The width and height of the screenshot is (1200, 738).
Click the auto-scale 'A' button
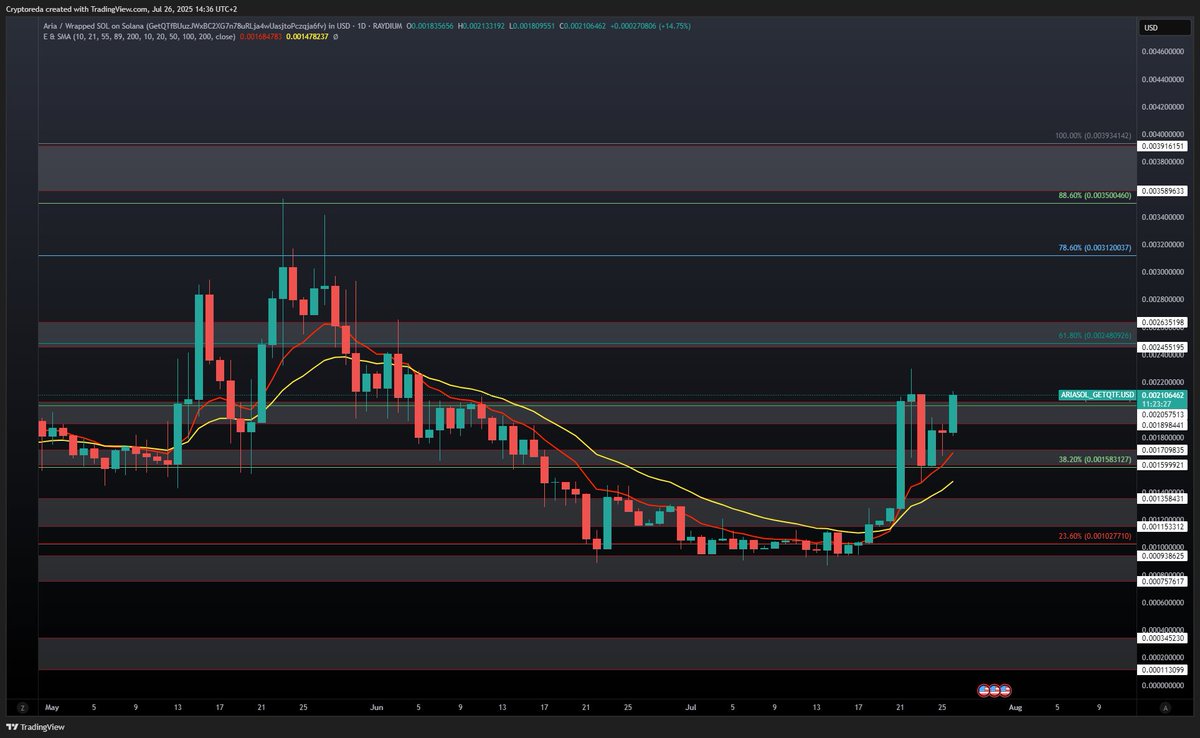[1166, 706]
